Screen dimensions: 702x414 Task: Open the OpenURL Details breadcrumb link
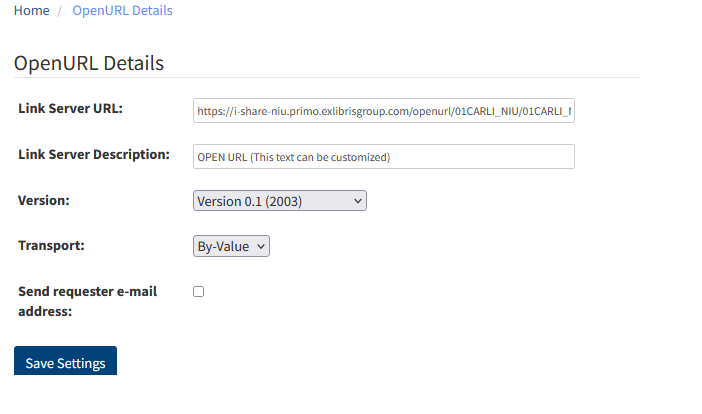click(122, 10)
